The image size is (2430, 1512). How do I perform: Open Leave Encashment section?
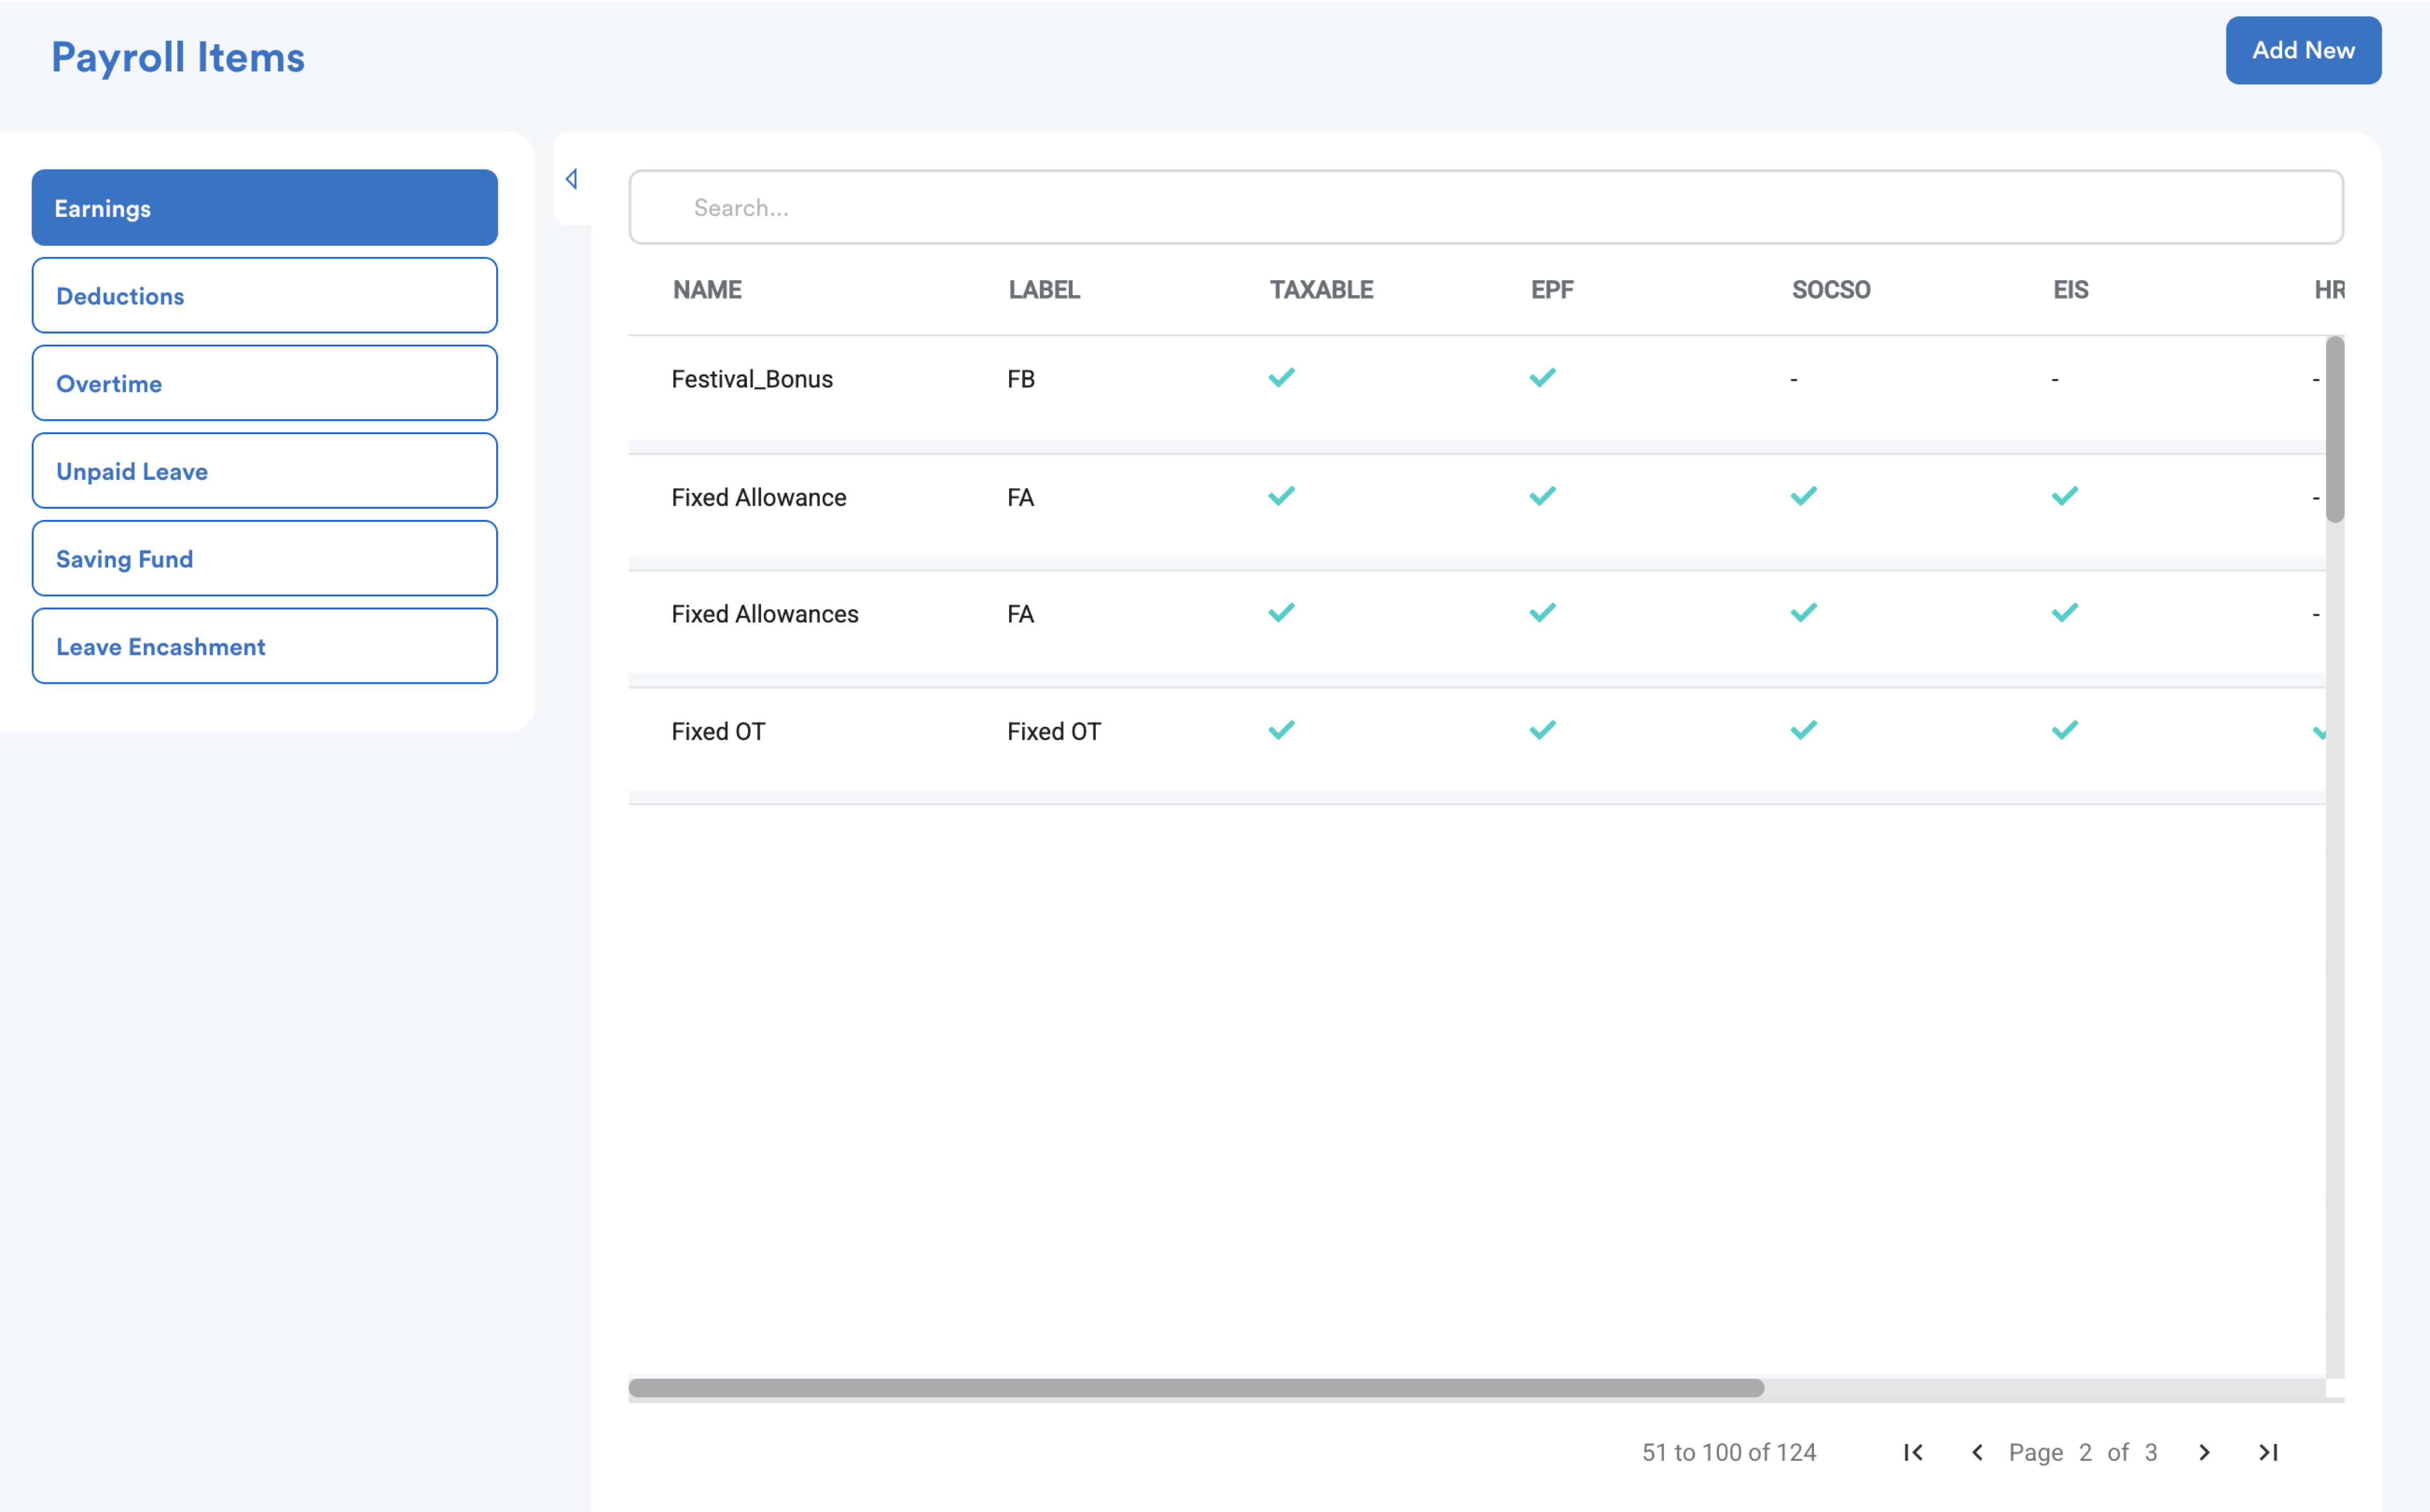coord(264,647)
